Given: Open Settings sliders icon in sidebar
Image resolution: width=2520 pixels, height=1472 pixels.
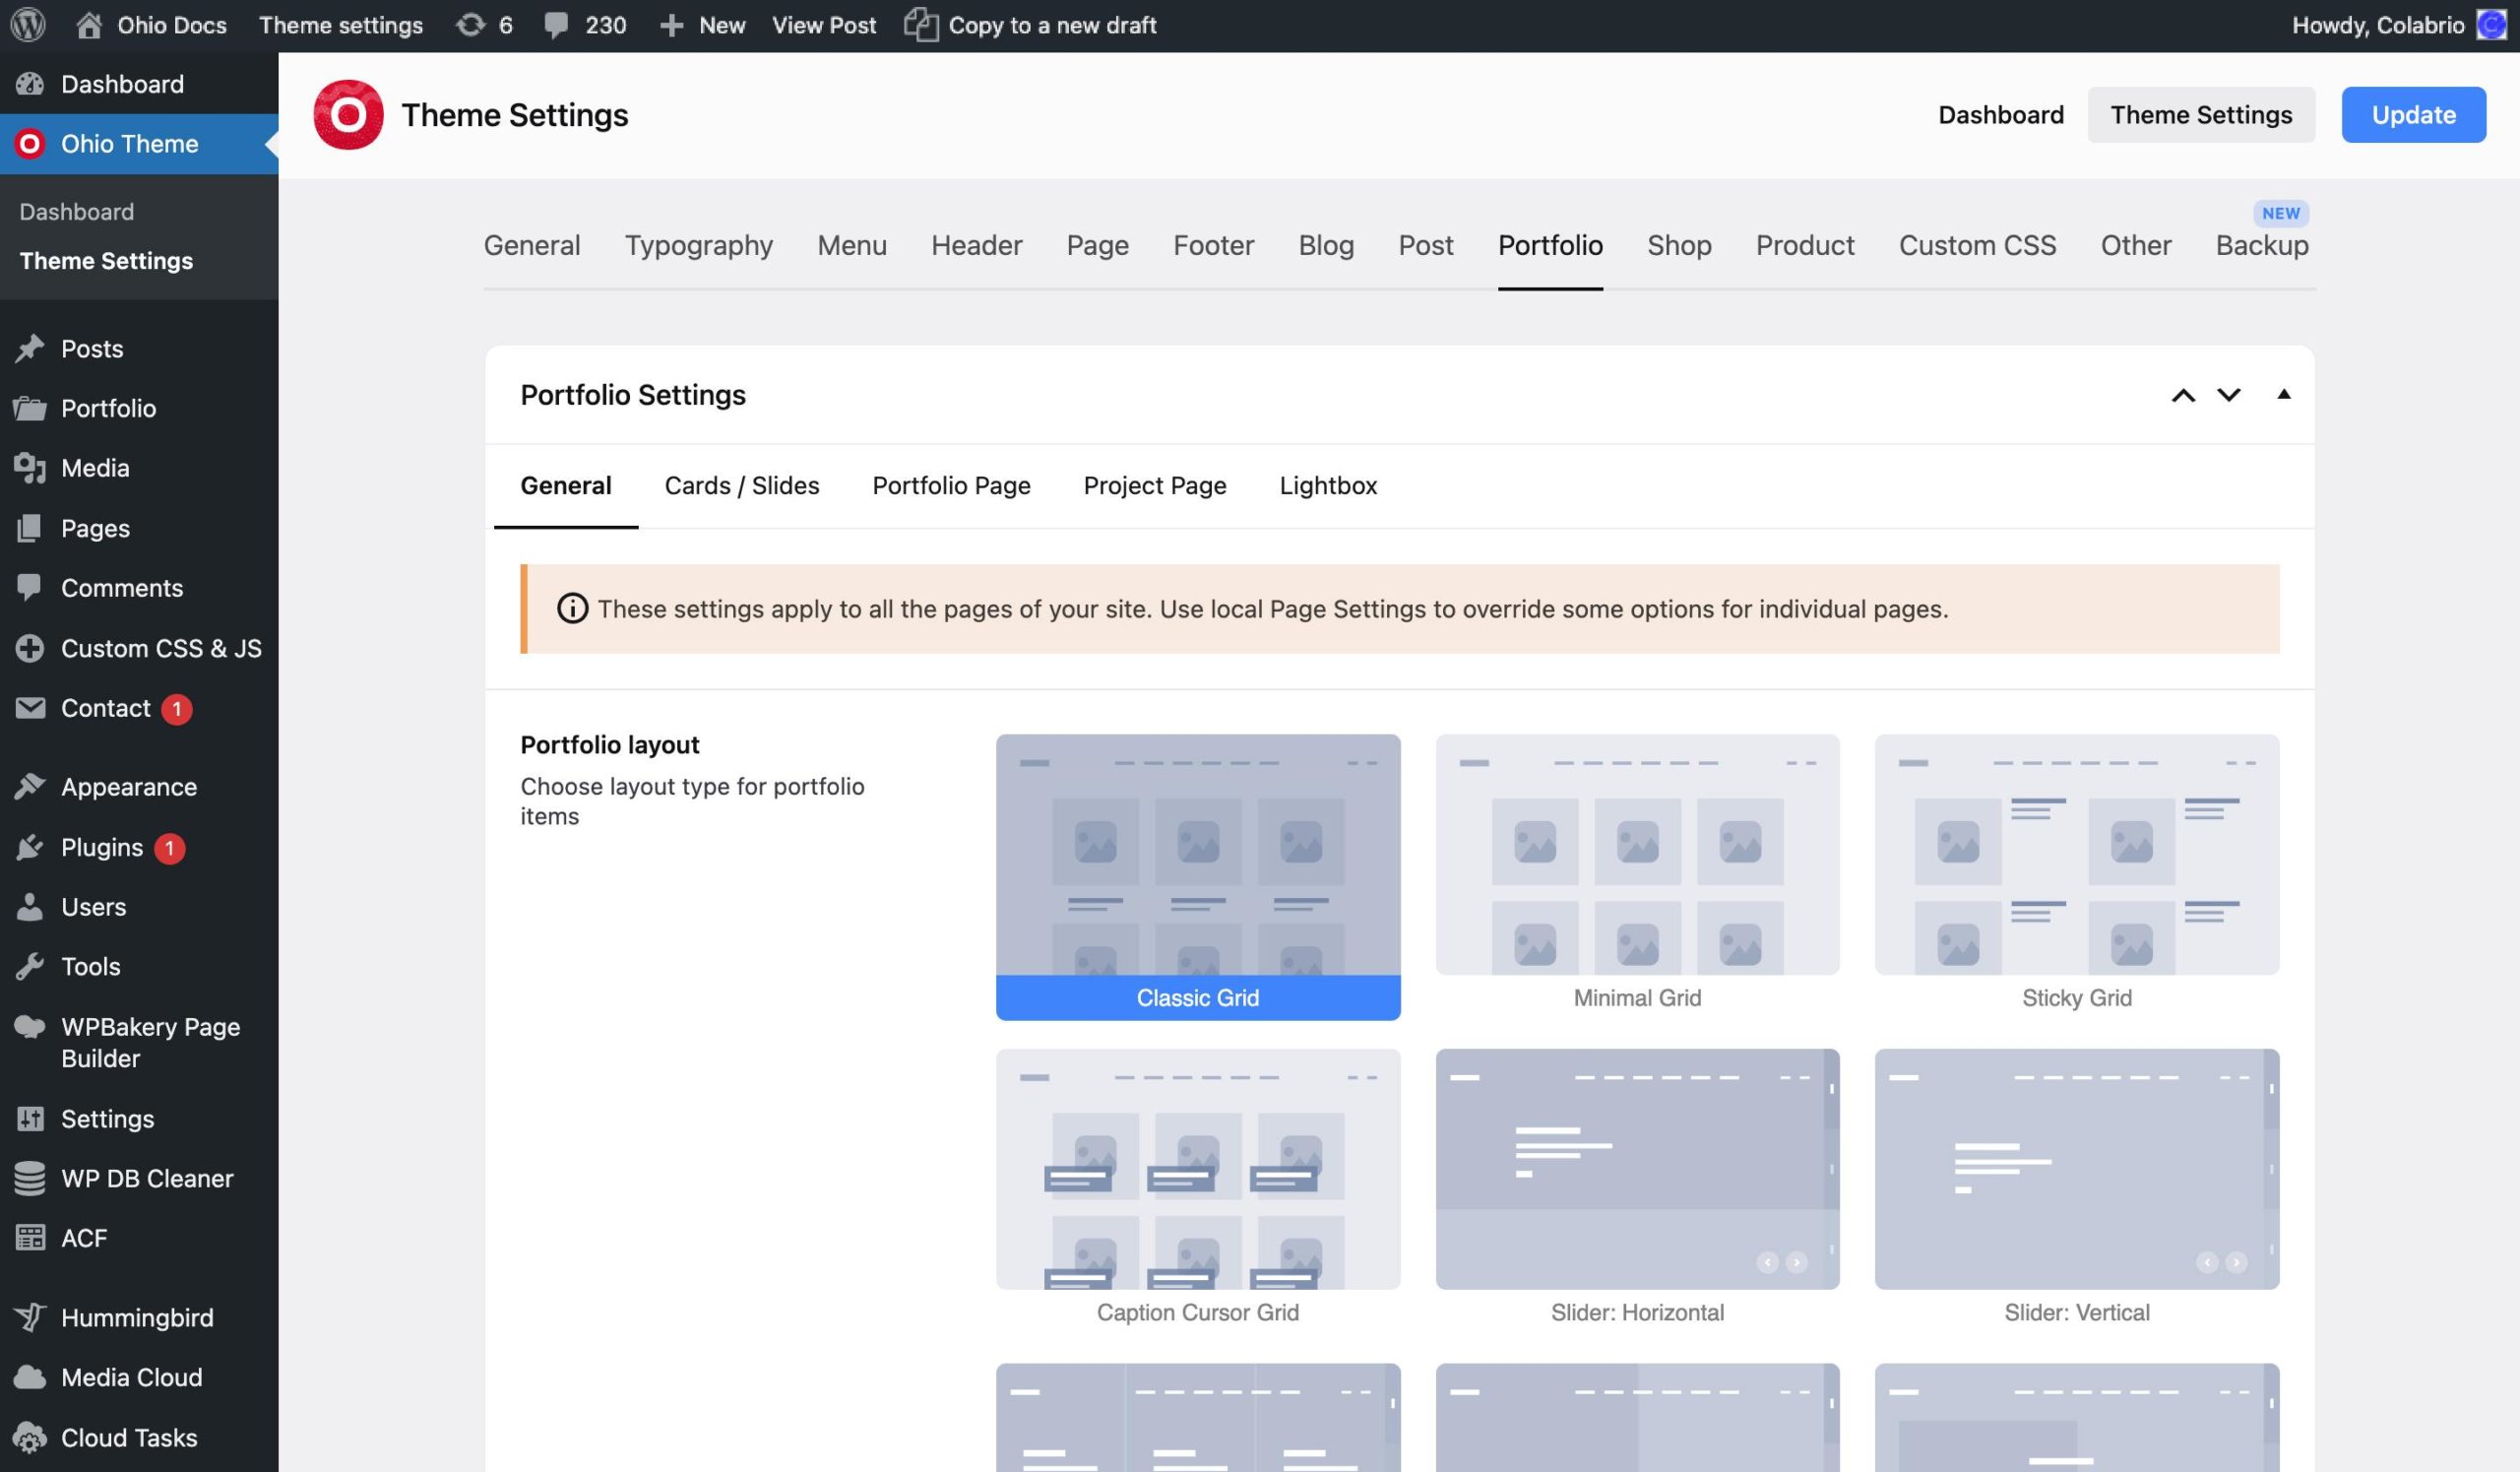Looking at the screenshot, I should click(x=30, y=1119).
